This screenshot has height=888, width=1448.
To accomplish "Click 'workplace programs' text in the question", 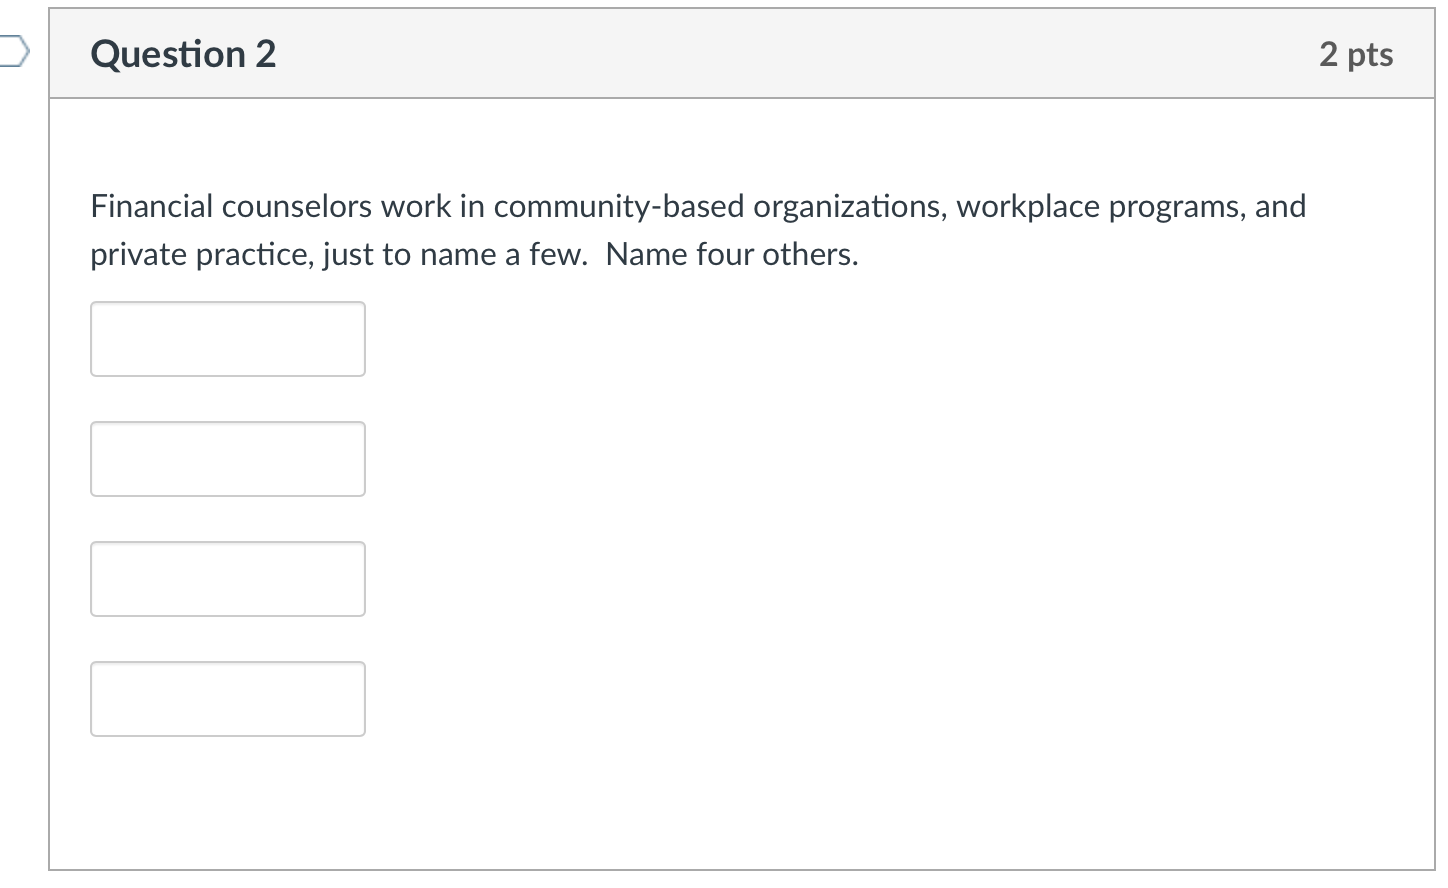I will tap(1098, 207).
